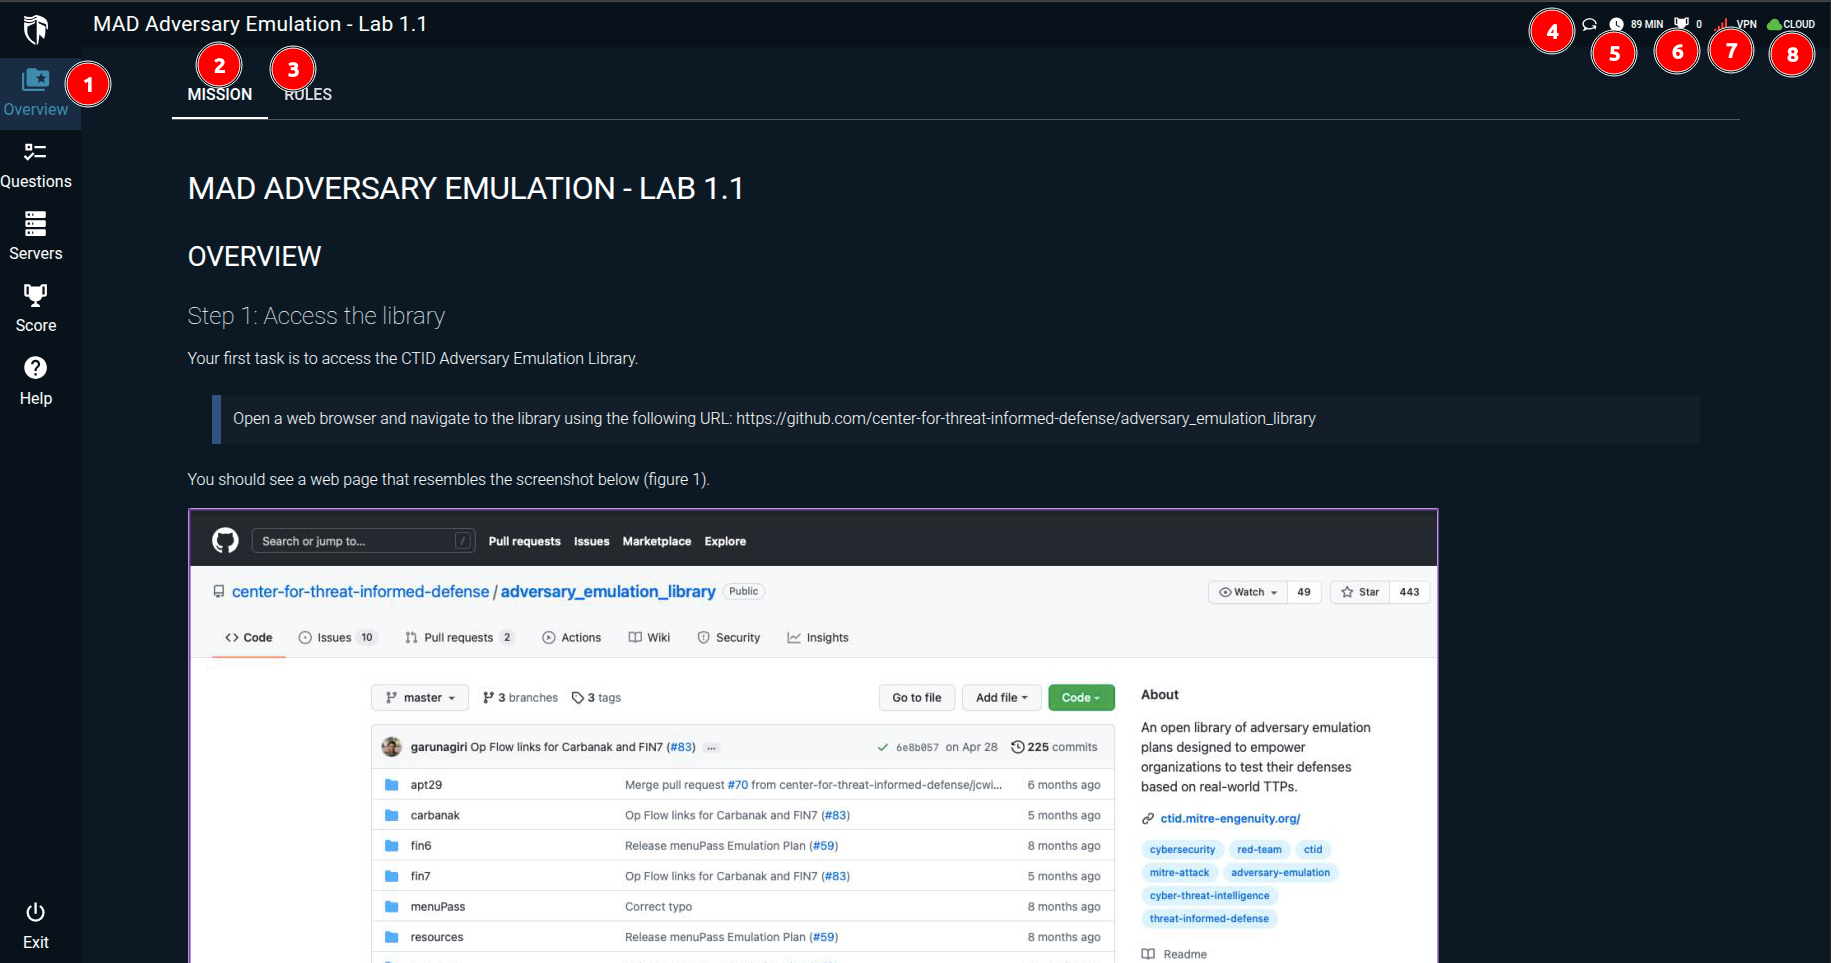Click the CLOUD status indicator
This screenshot has width=1831, height=963.
[x=1791, y=24]
